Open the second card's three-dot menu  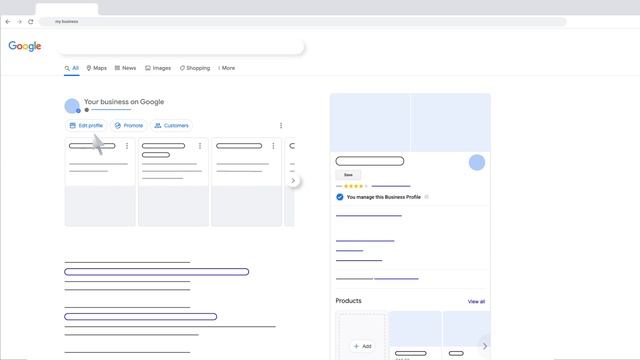tap(200, 146)
